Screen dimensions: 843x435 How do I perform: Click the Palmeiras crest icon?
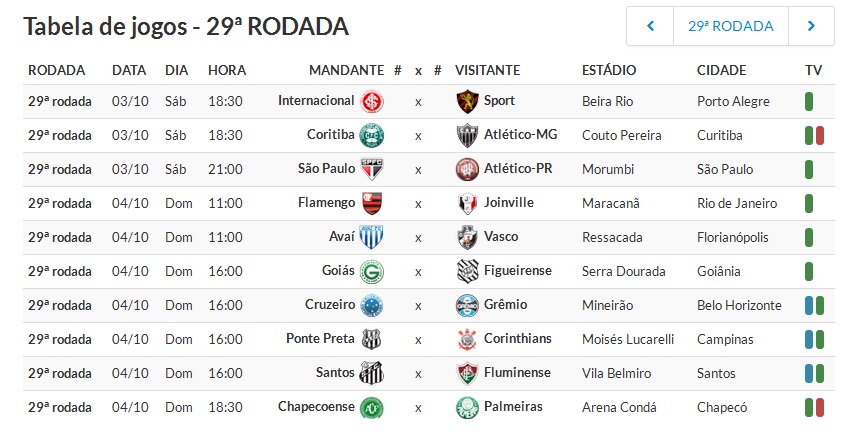click(x=467, y=408)
